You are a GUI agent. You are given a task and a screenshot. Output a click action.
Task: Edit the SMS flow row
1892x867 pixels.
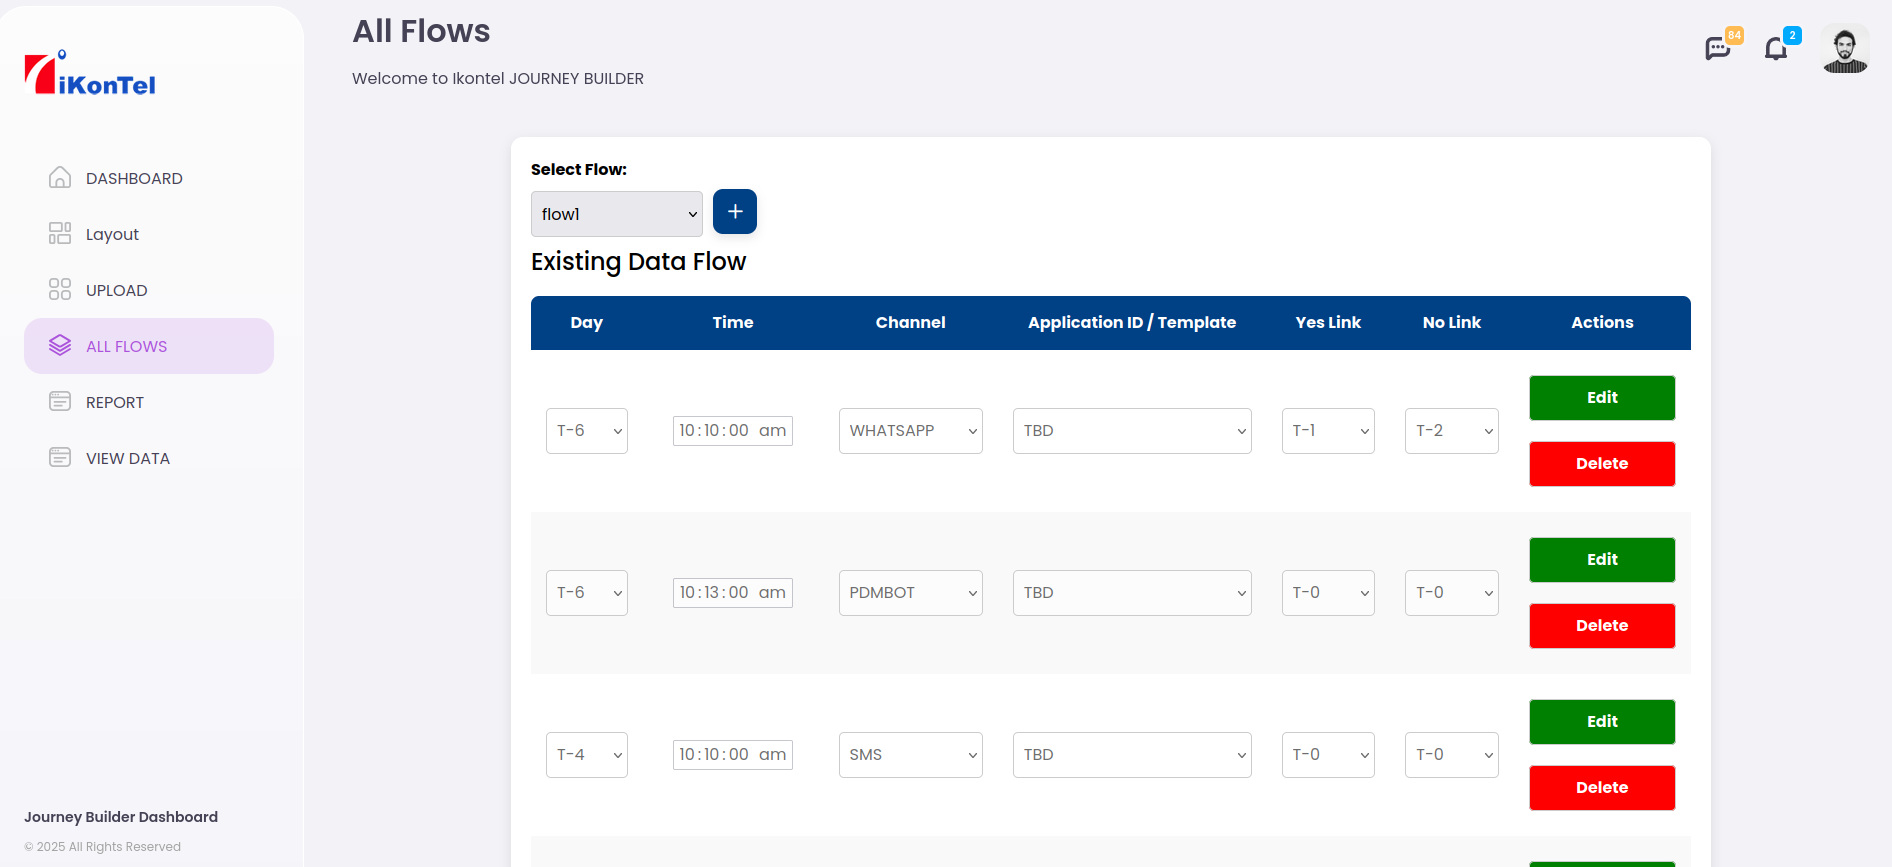tap(1602, 722)
